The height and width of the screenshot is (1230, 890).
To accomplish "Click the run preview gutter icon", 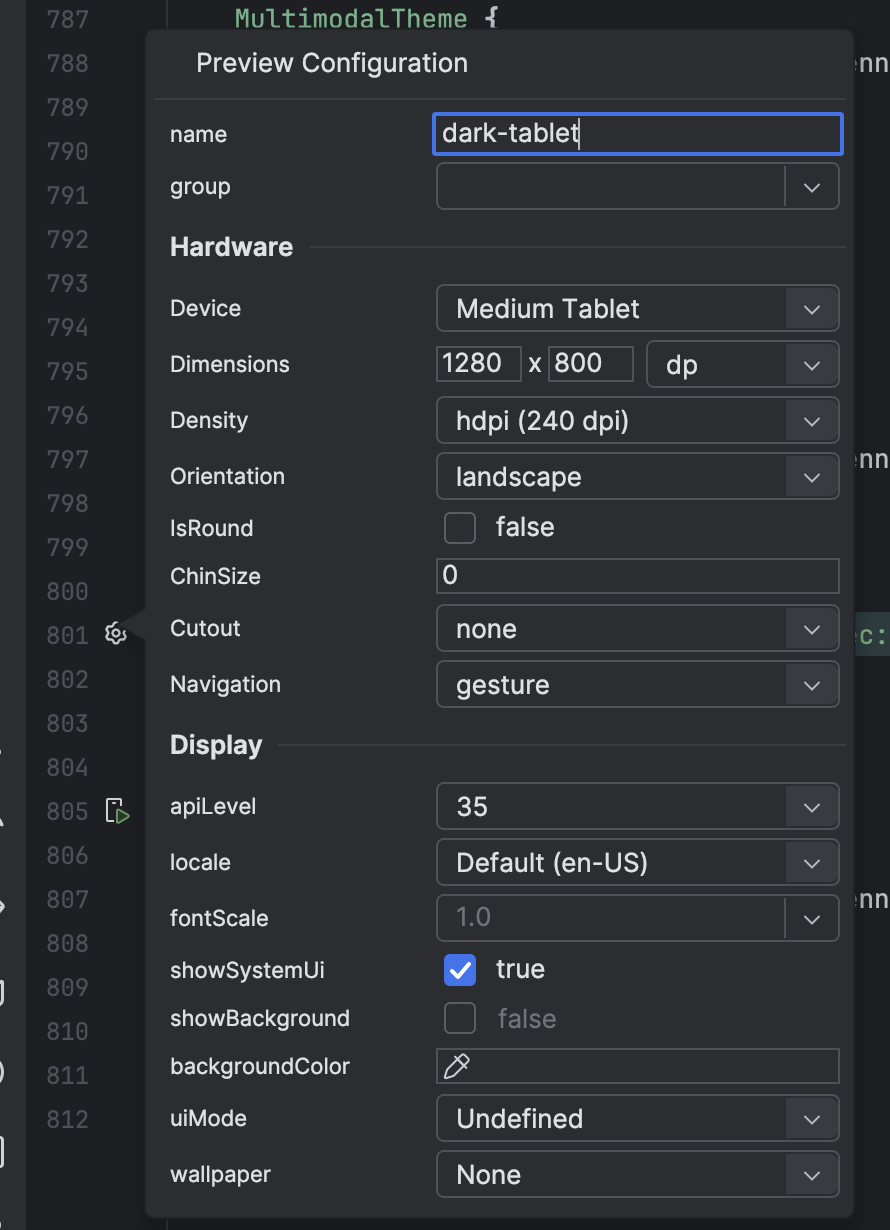I will coord(117,811).
